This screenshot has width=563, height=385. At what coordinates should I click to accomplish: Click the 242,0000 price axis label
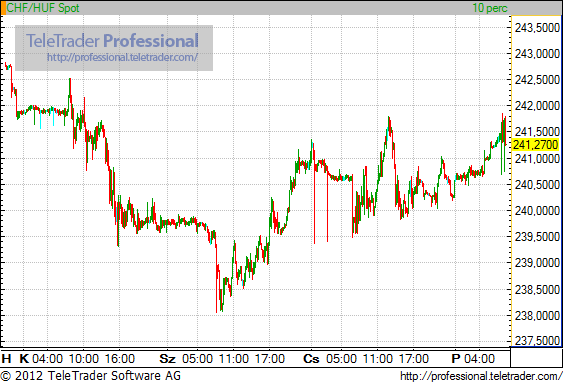point(537,106)
